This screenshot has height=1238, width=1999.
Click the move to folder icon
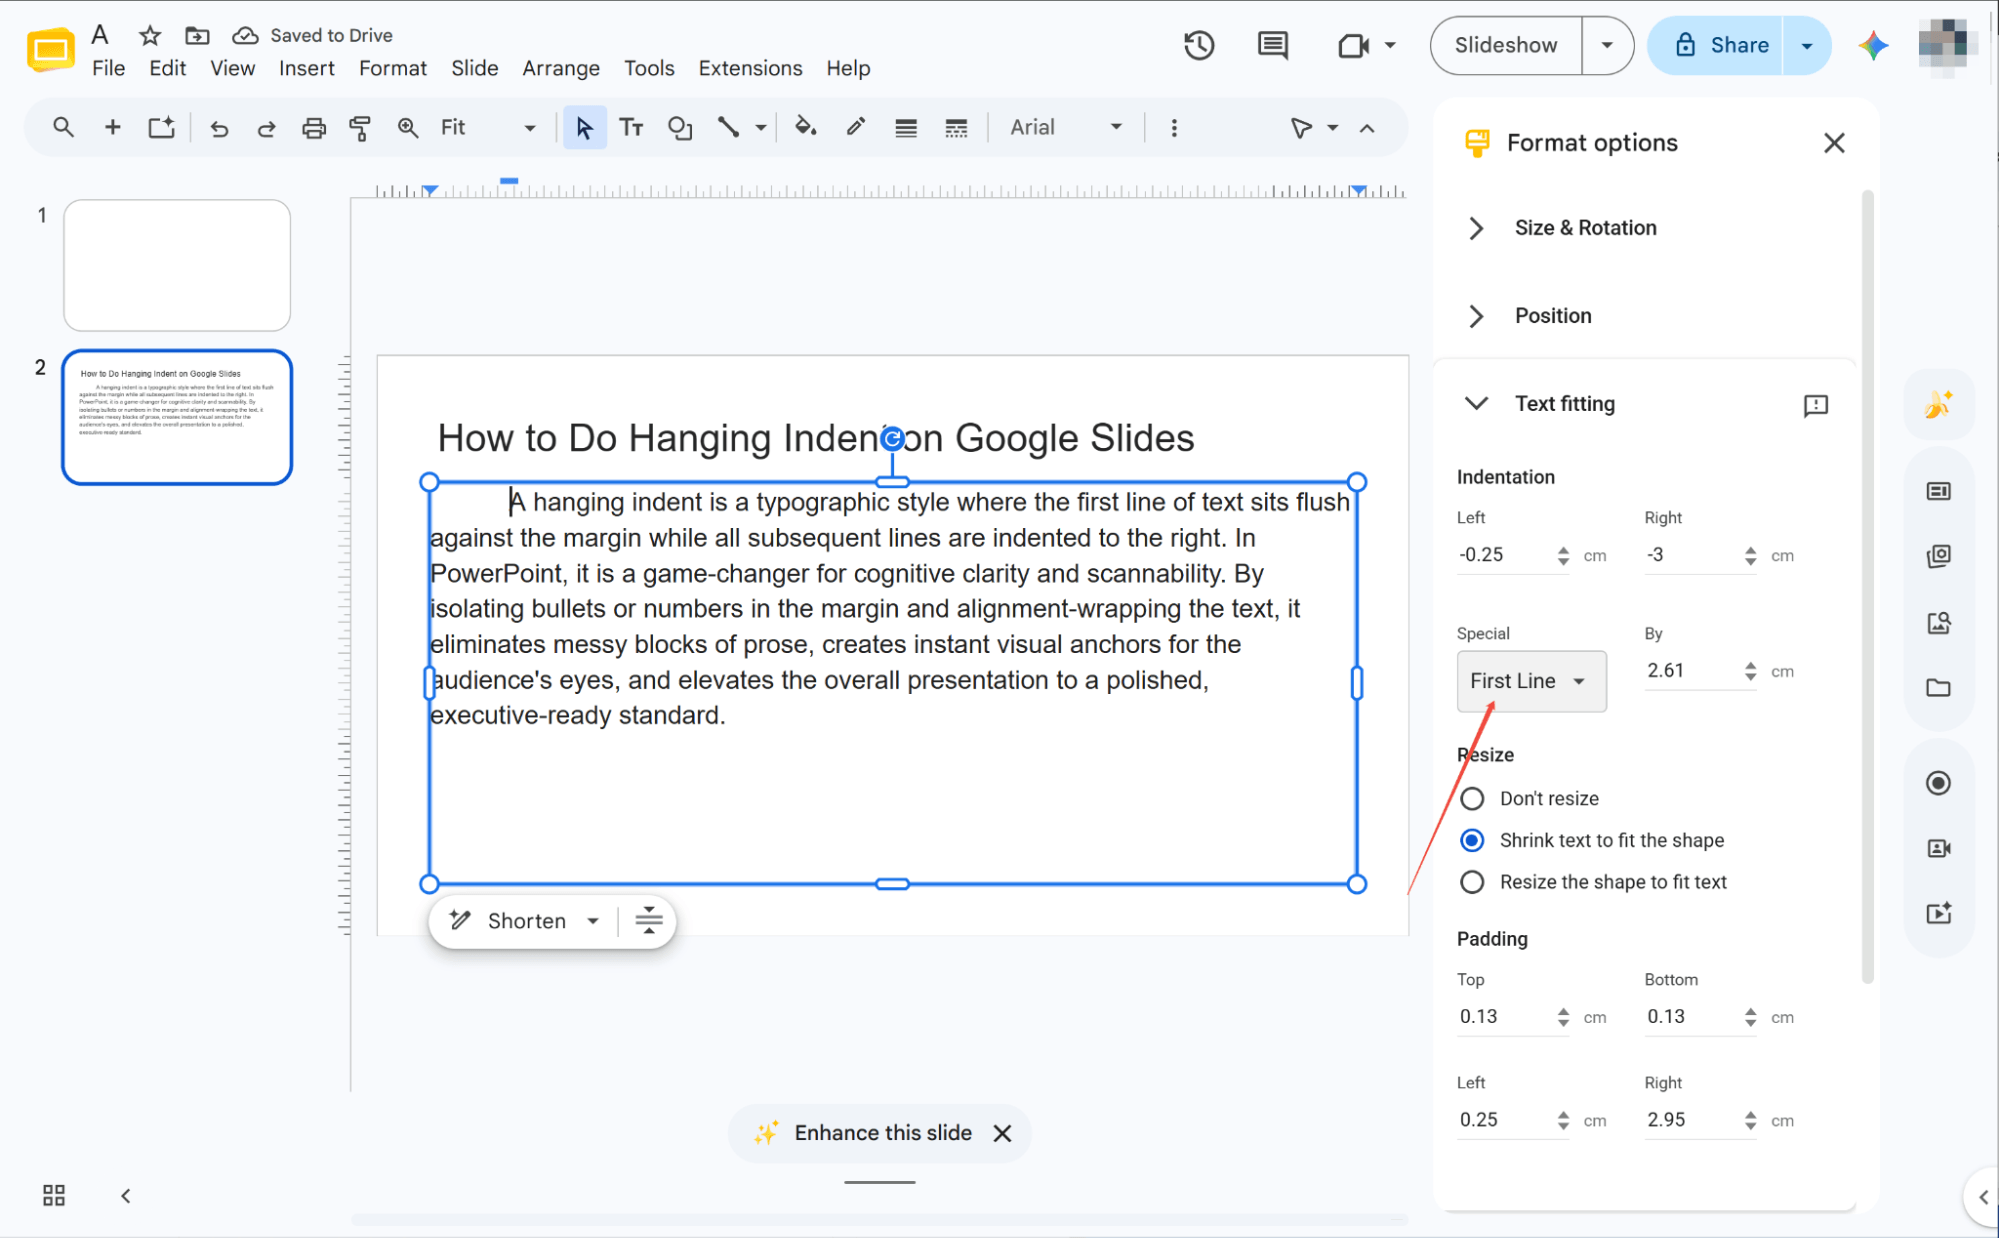197,36
